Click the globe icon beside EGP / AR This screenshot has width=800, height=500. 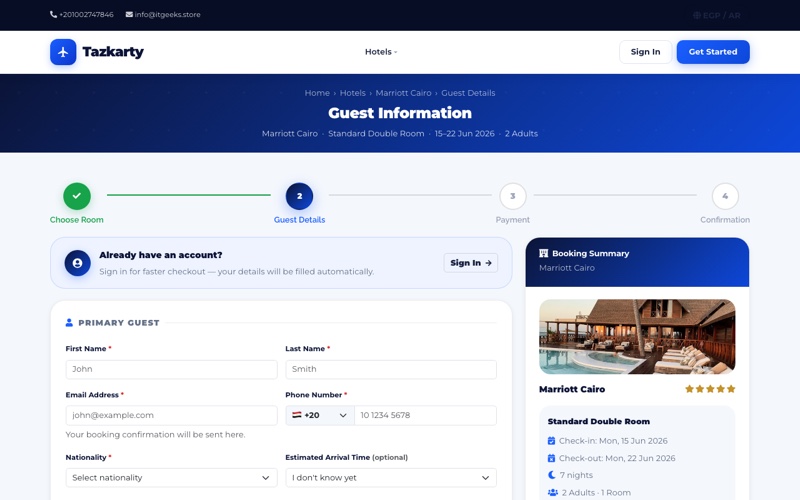[696, 15]
